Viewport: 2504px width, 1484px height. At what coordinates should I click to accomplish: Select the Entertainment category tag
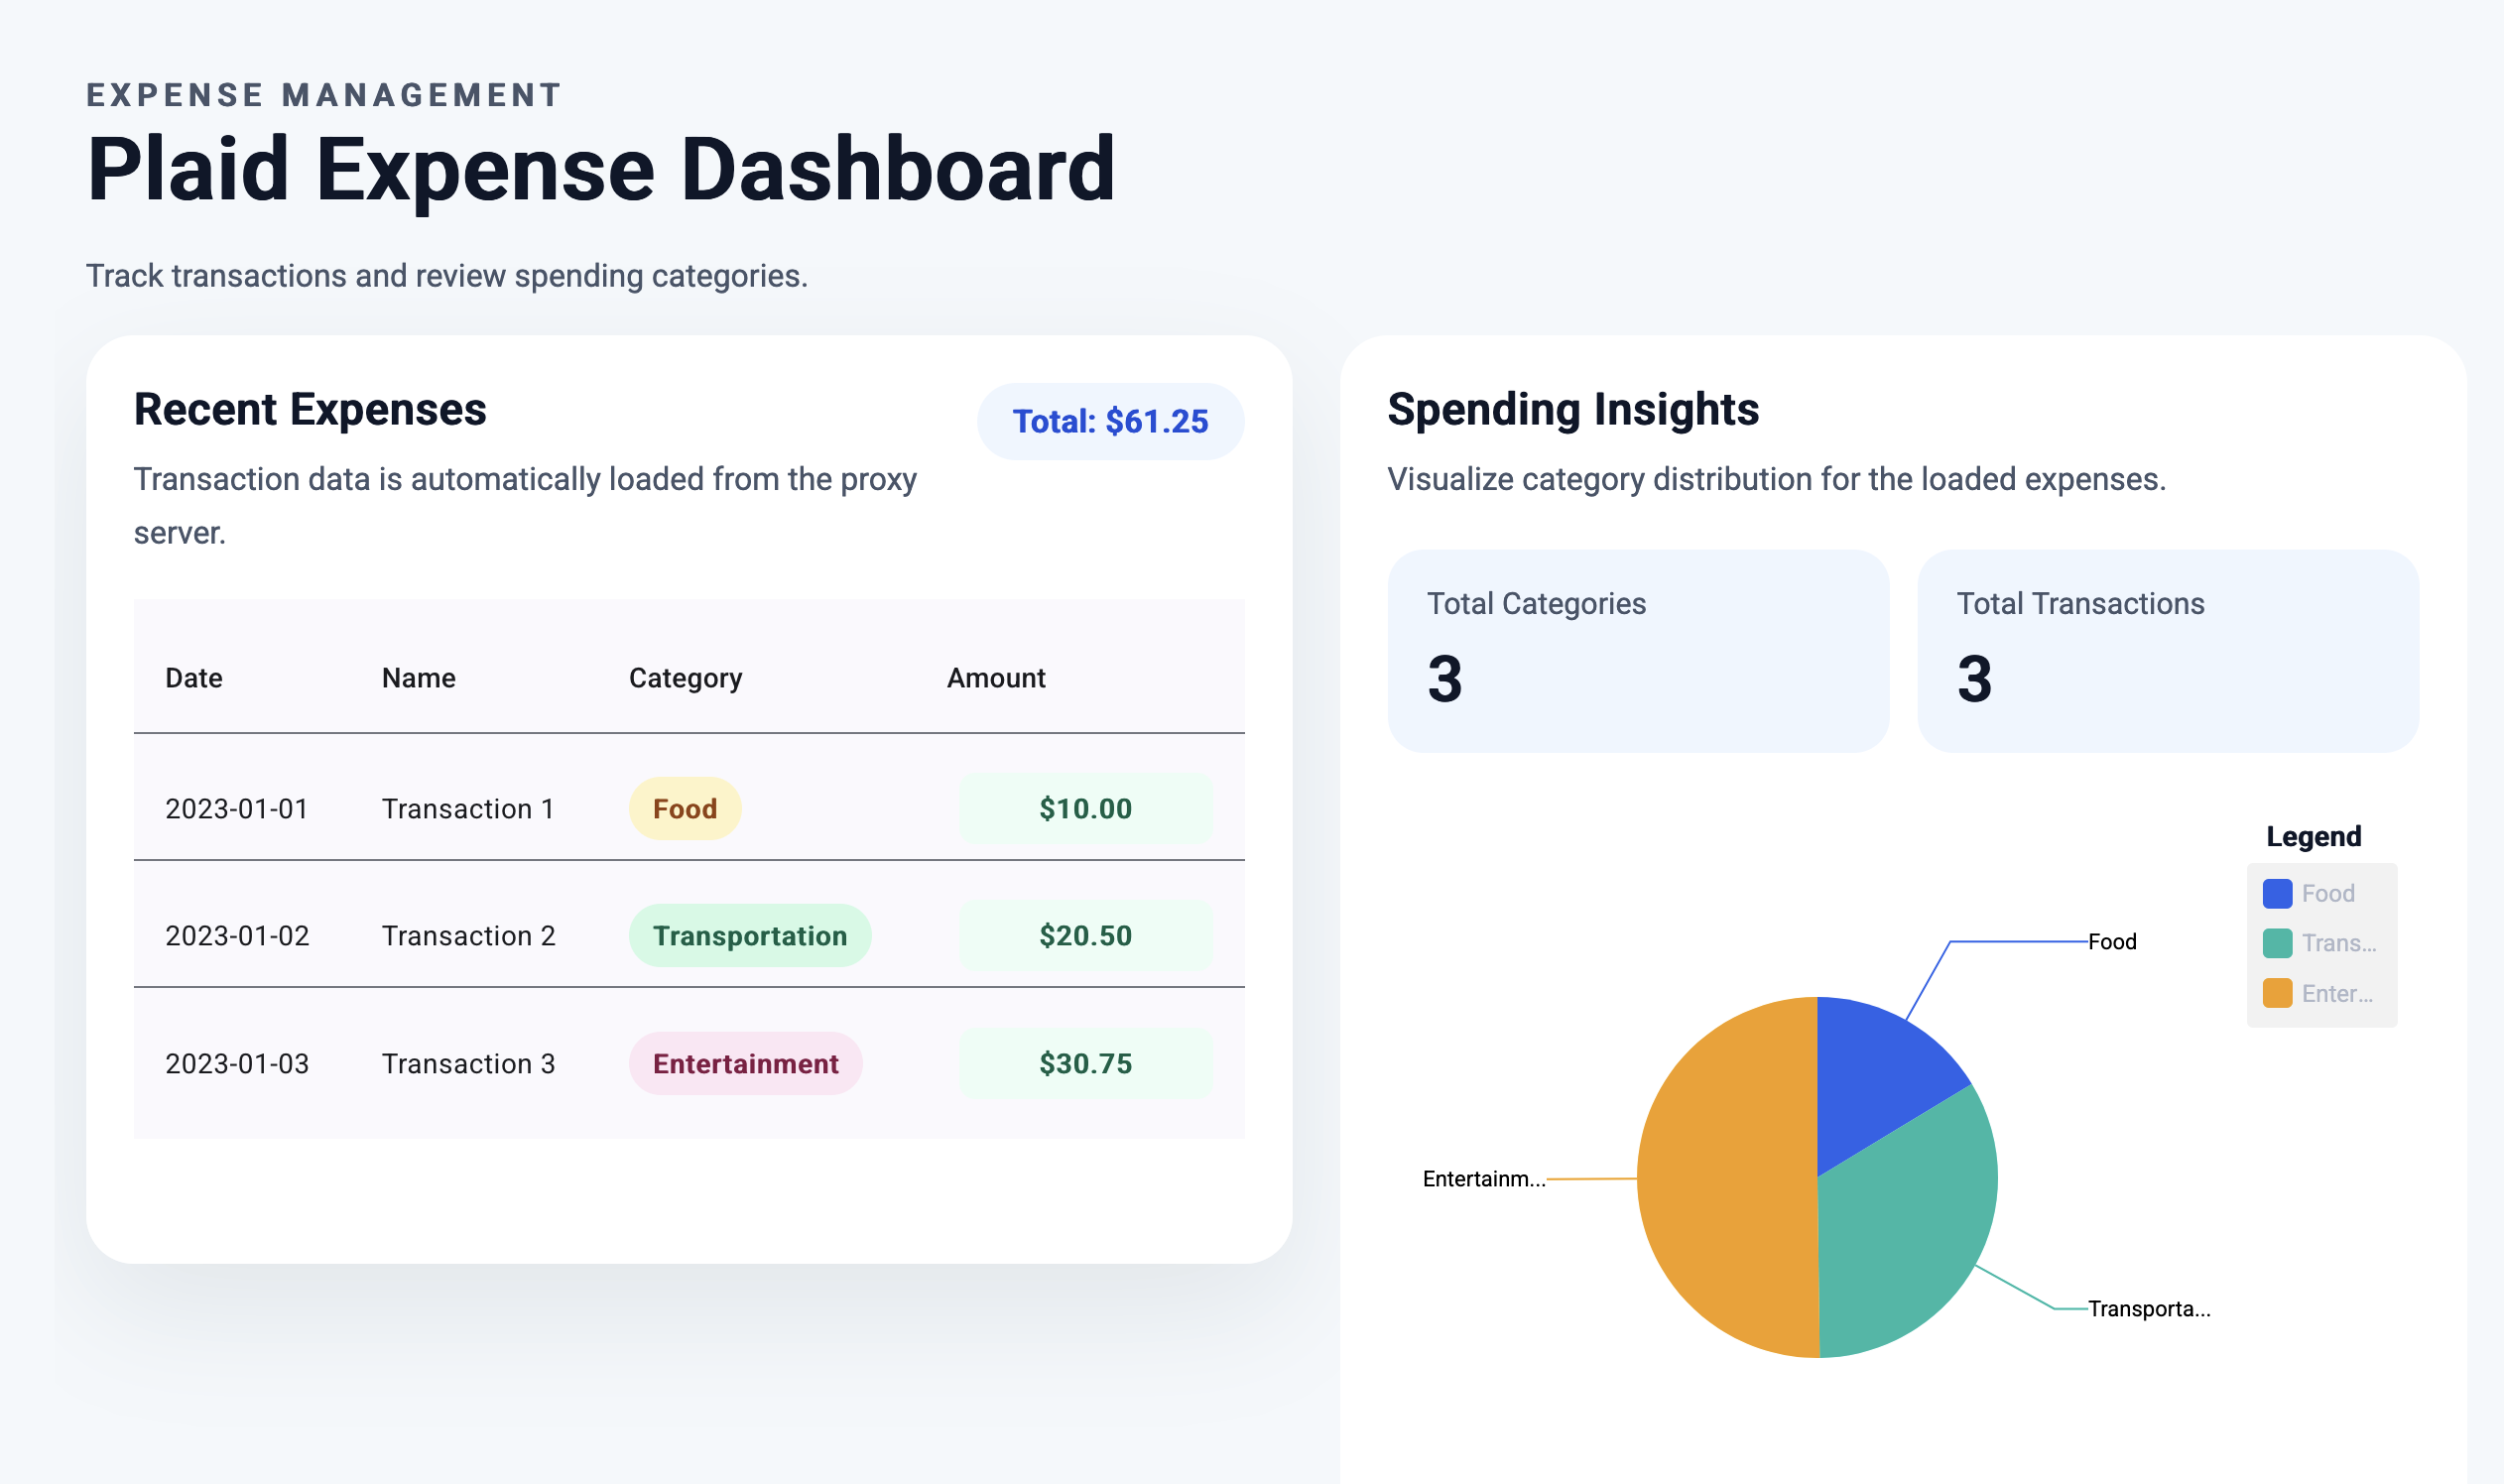pyautogui.click(x=745, y=1063)
